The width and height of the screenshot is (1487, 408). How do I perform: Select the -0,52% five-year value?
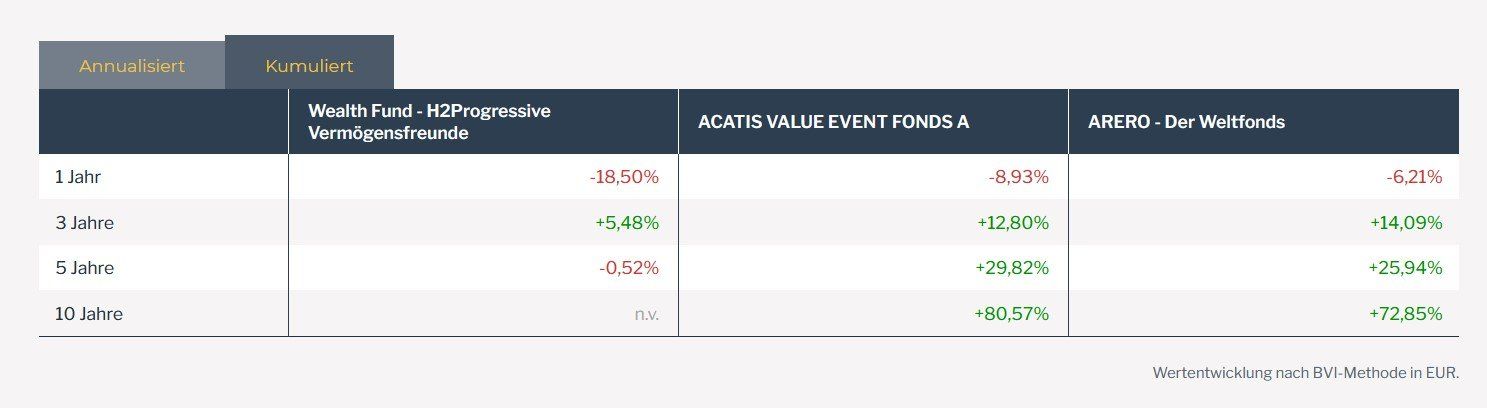pos(629,268)
